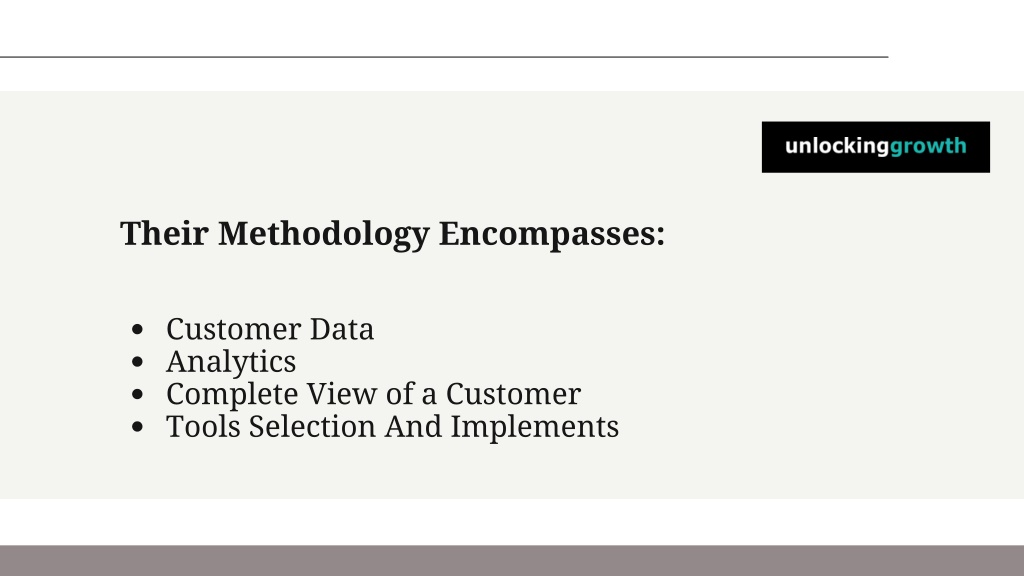This screenshot has width=1024, height=576.
Task: Click the word "Selection" in last bullet
Action: [x=312, y=426]
